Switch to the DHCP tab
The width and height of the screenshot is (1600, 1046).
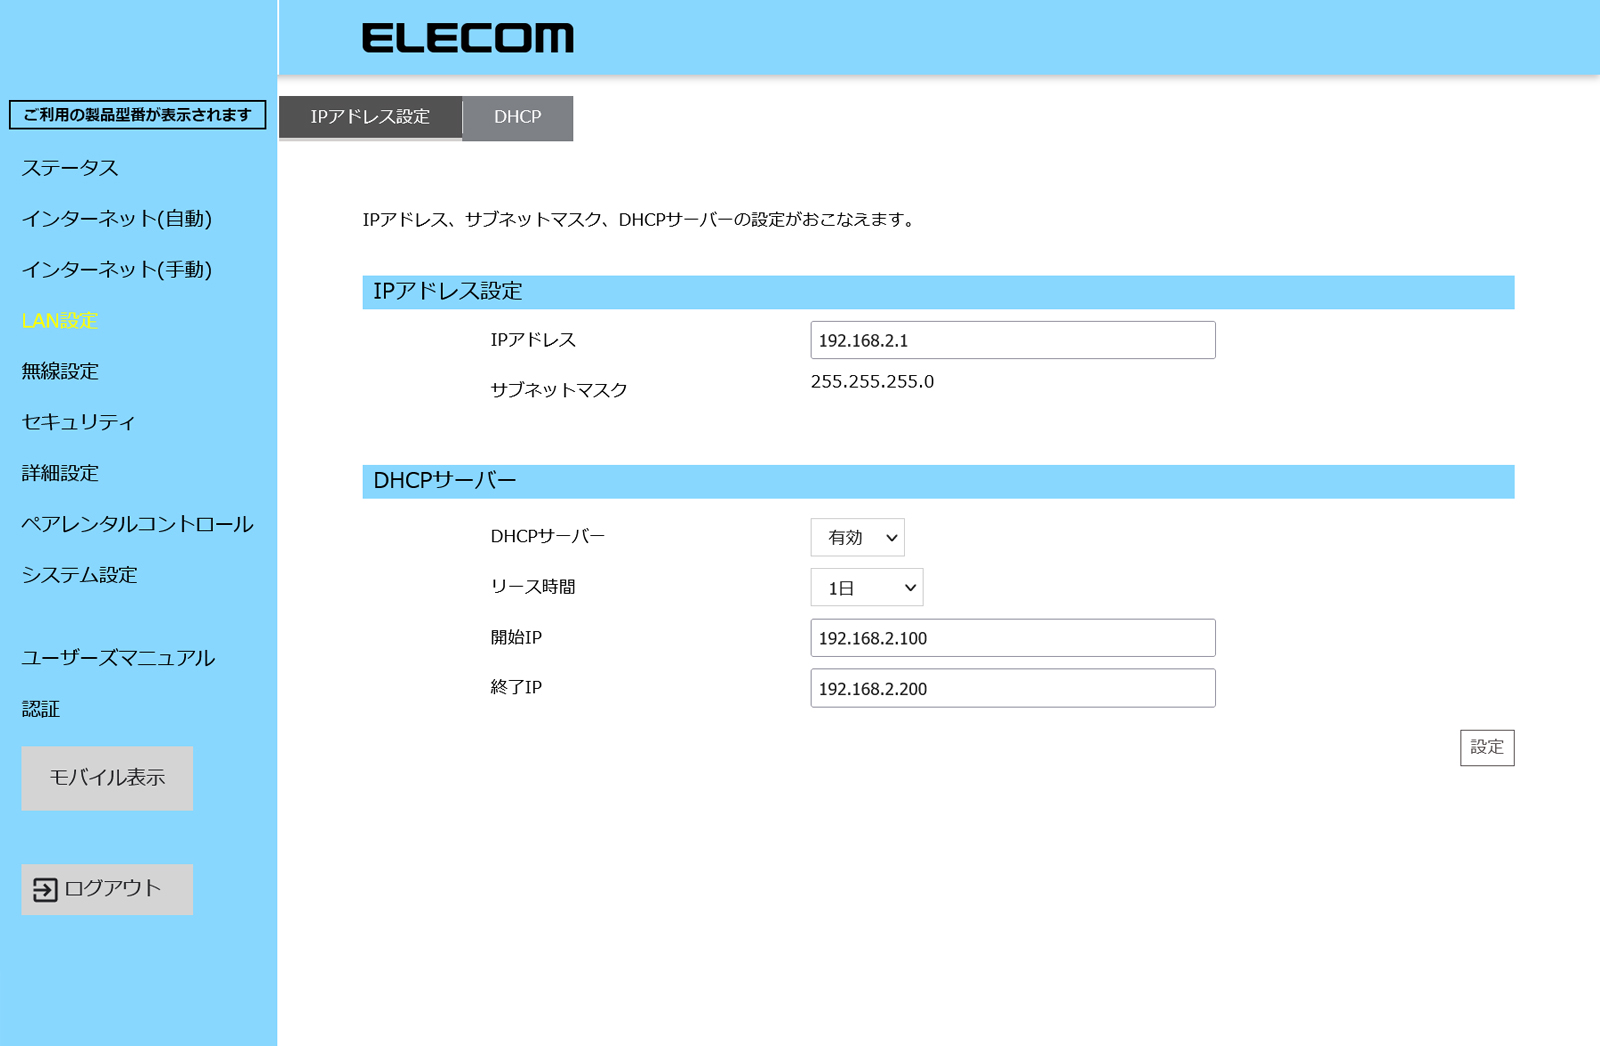(x=517, y=117)
